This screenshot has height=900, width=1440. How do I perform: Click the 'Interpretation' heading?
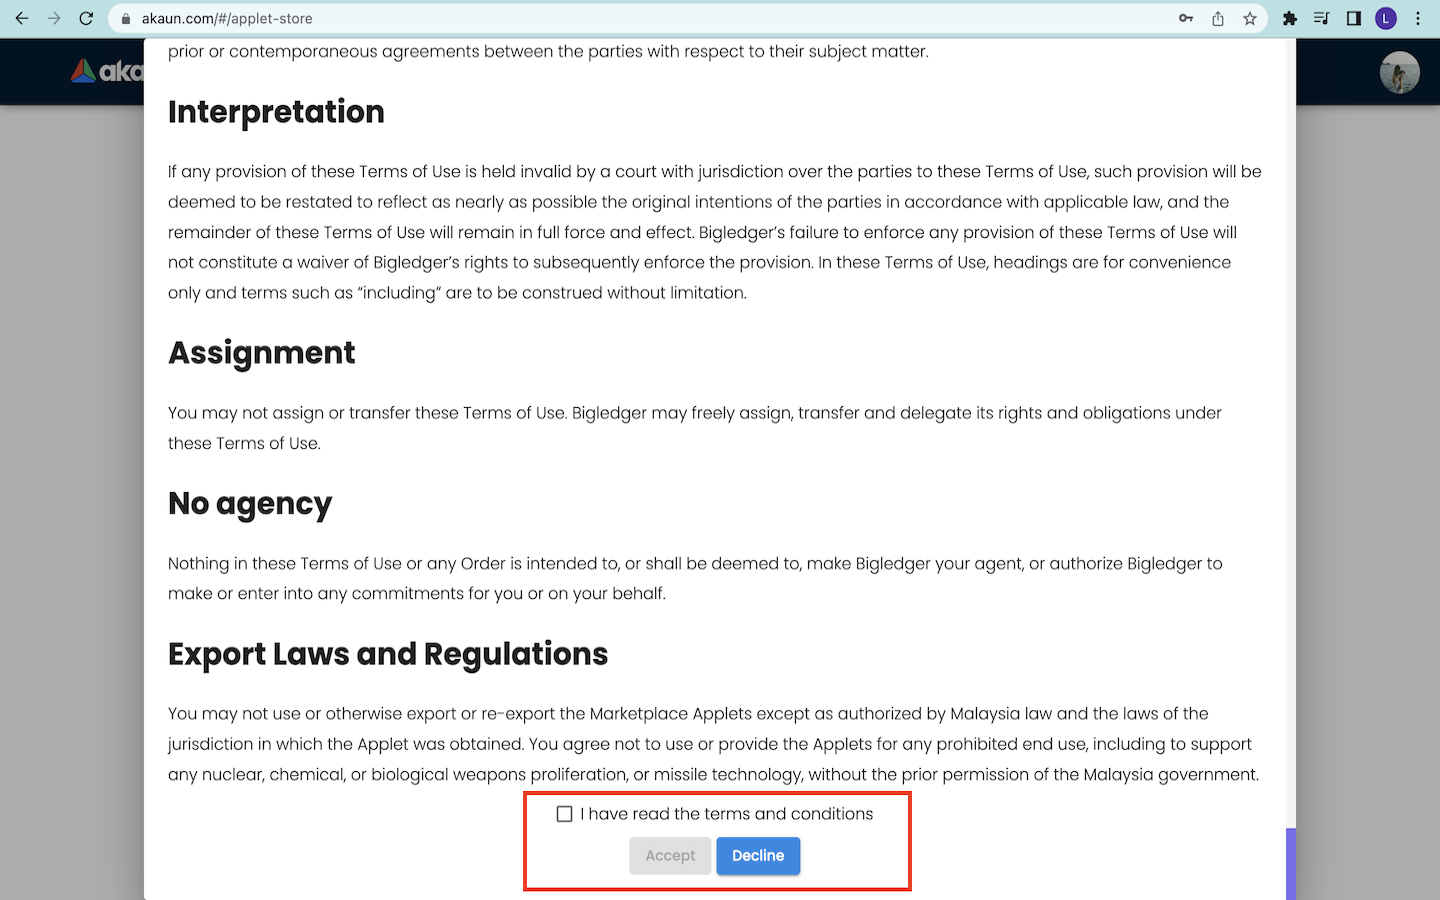(276, 112)
